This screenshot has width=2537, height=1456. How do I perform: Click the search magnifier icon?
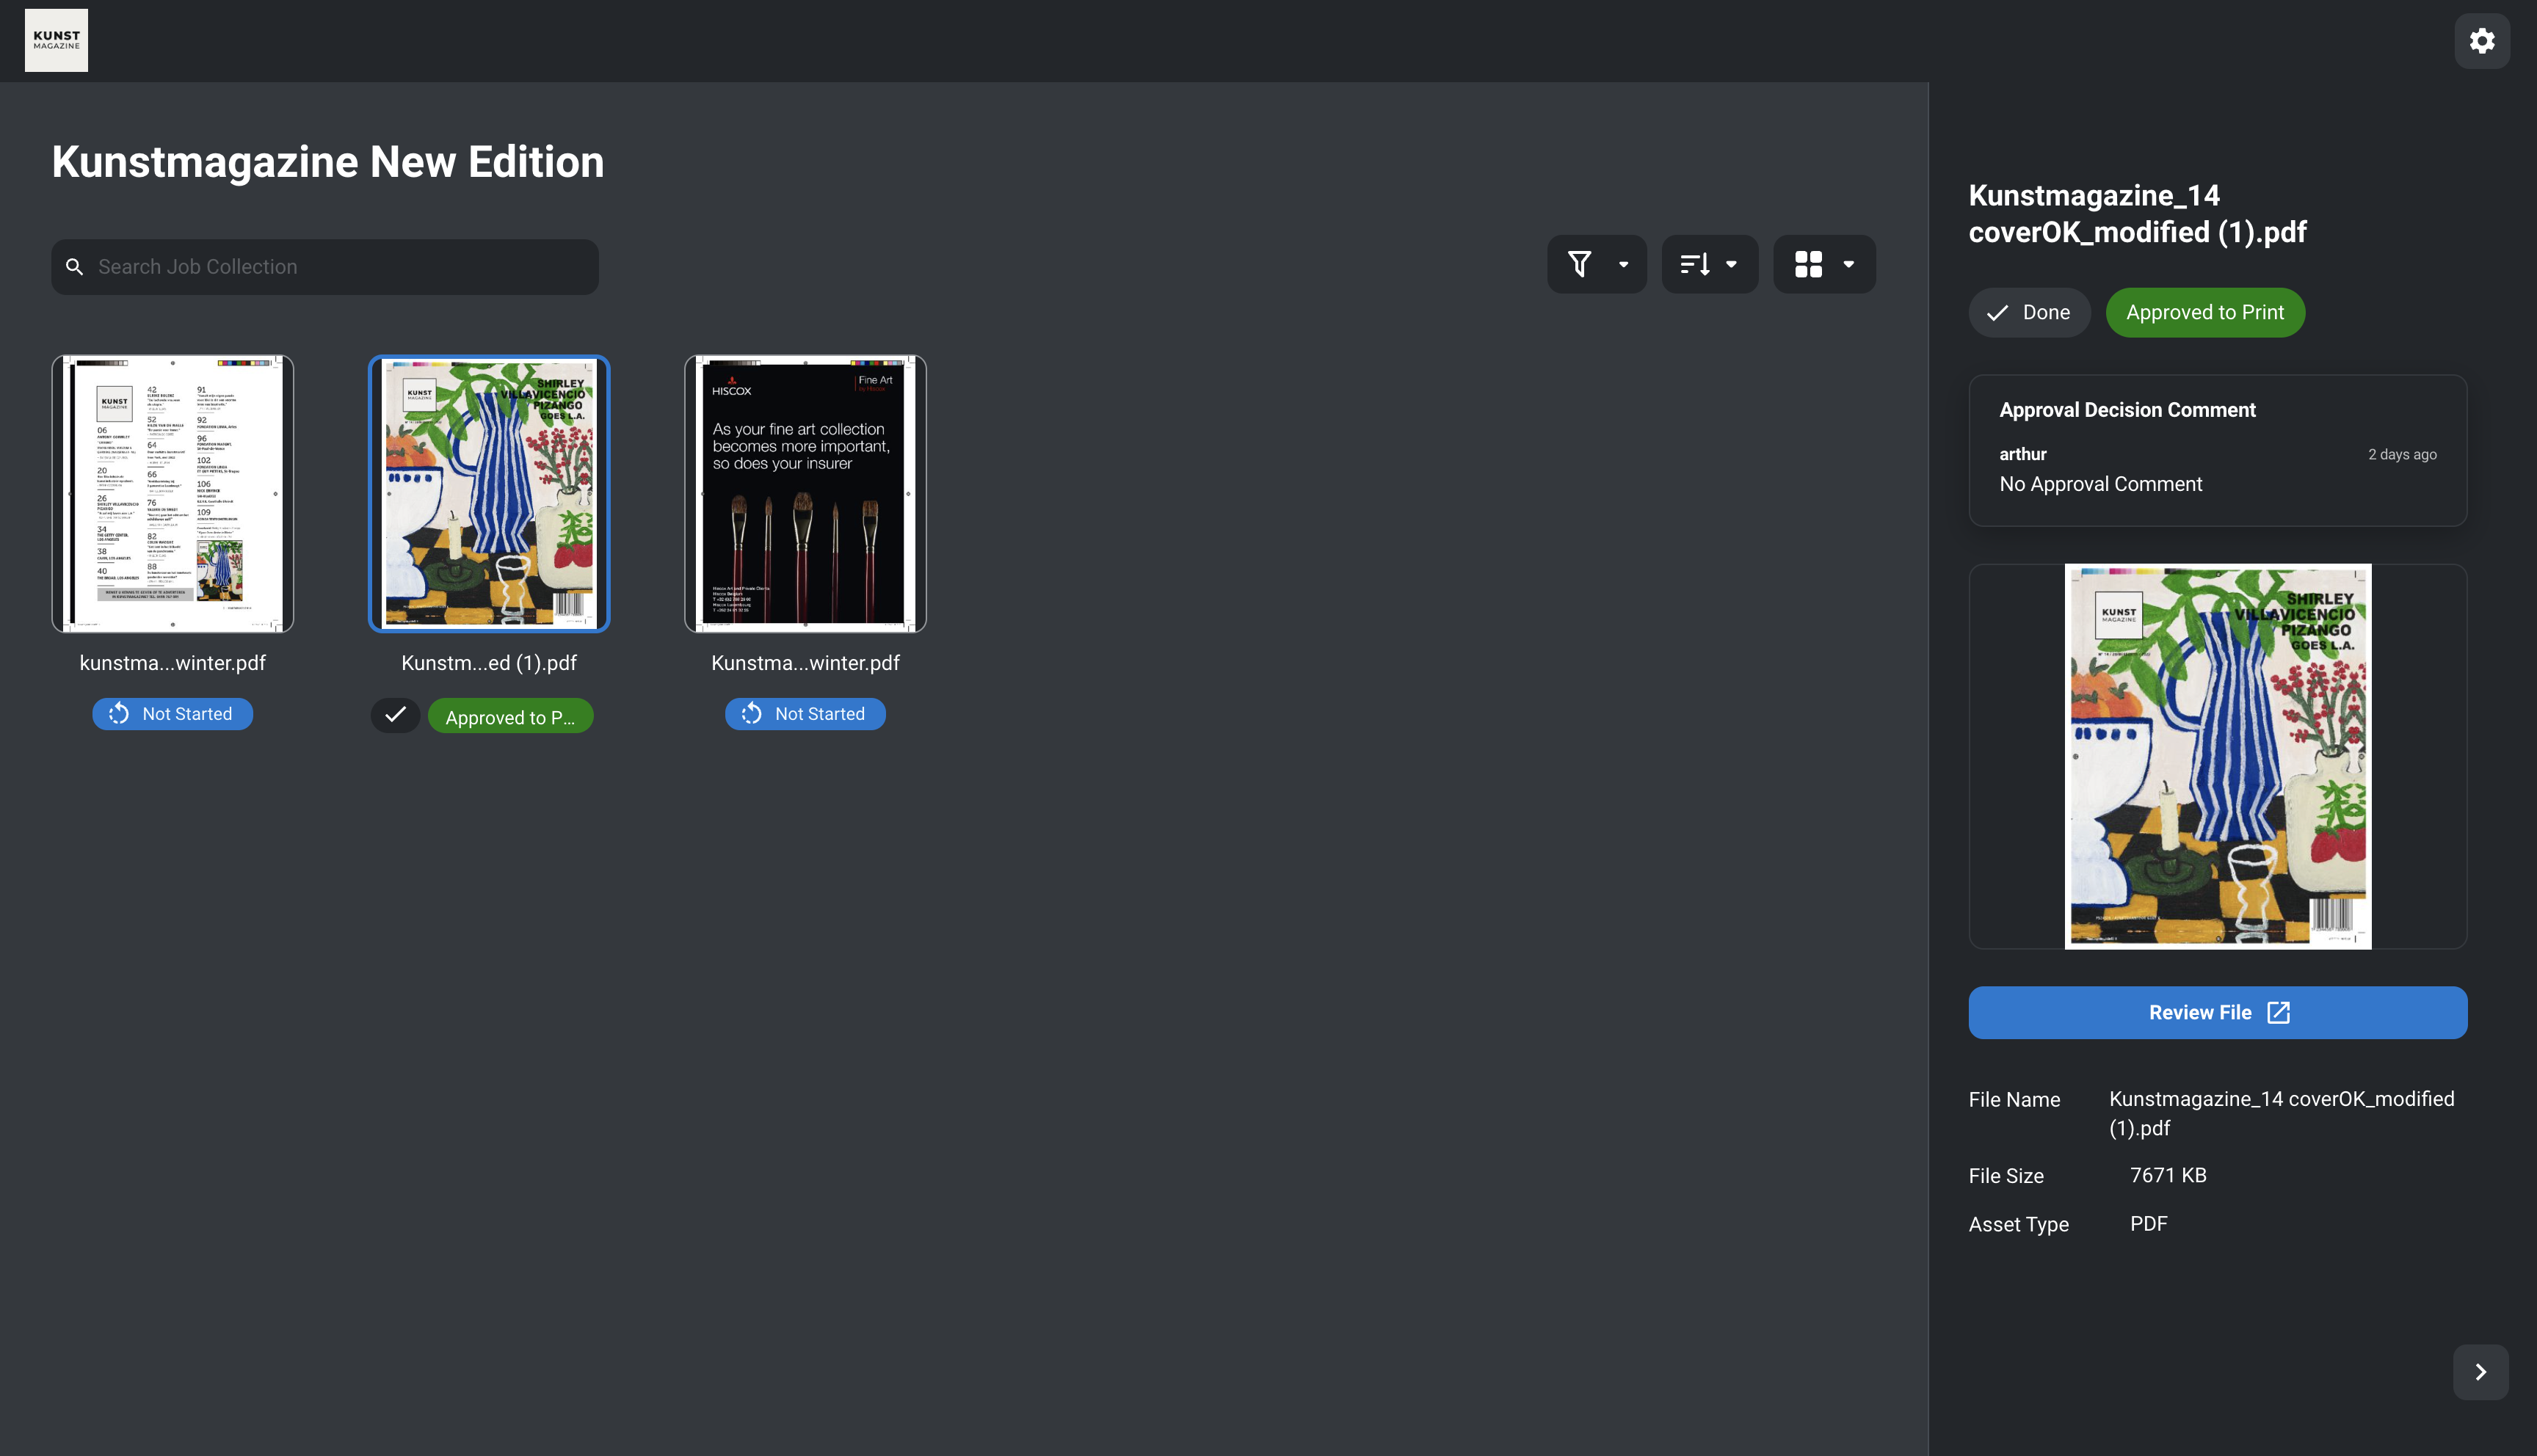tap(74, 267)
